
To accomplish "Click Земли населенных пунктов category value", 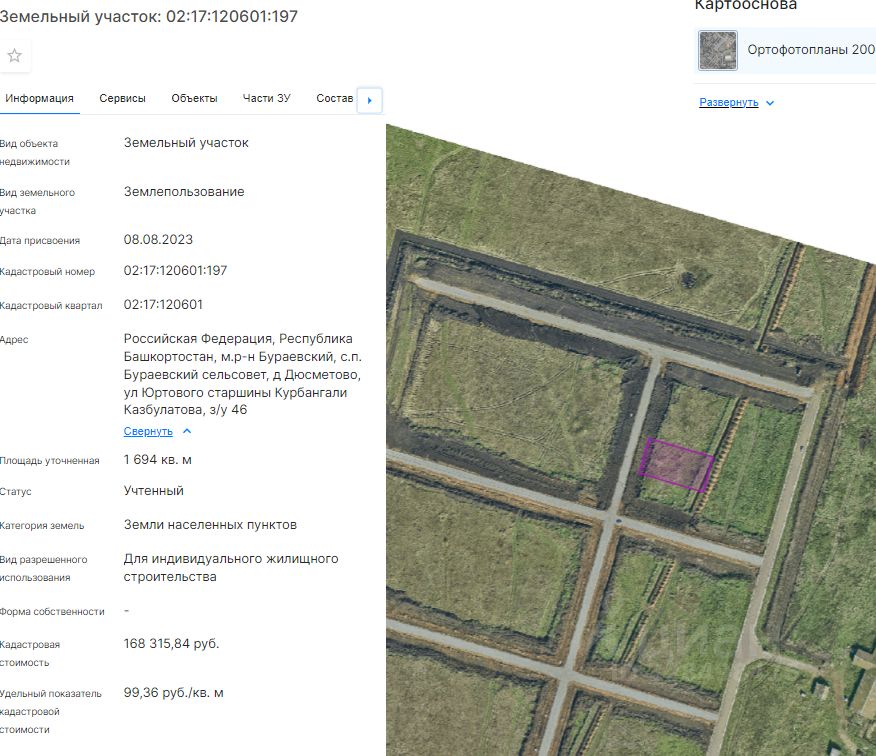I will 210,525.
